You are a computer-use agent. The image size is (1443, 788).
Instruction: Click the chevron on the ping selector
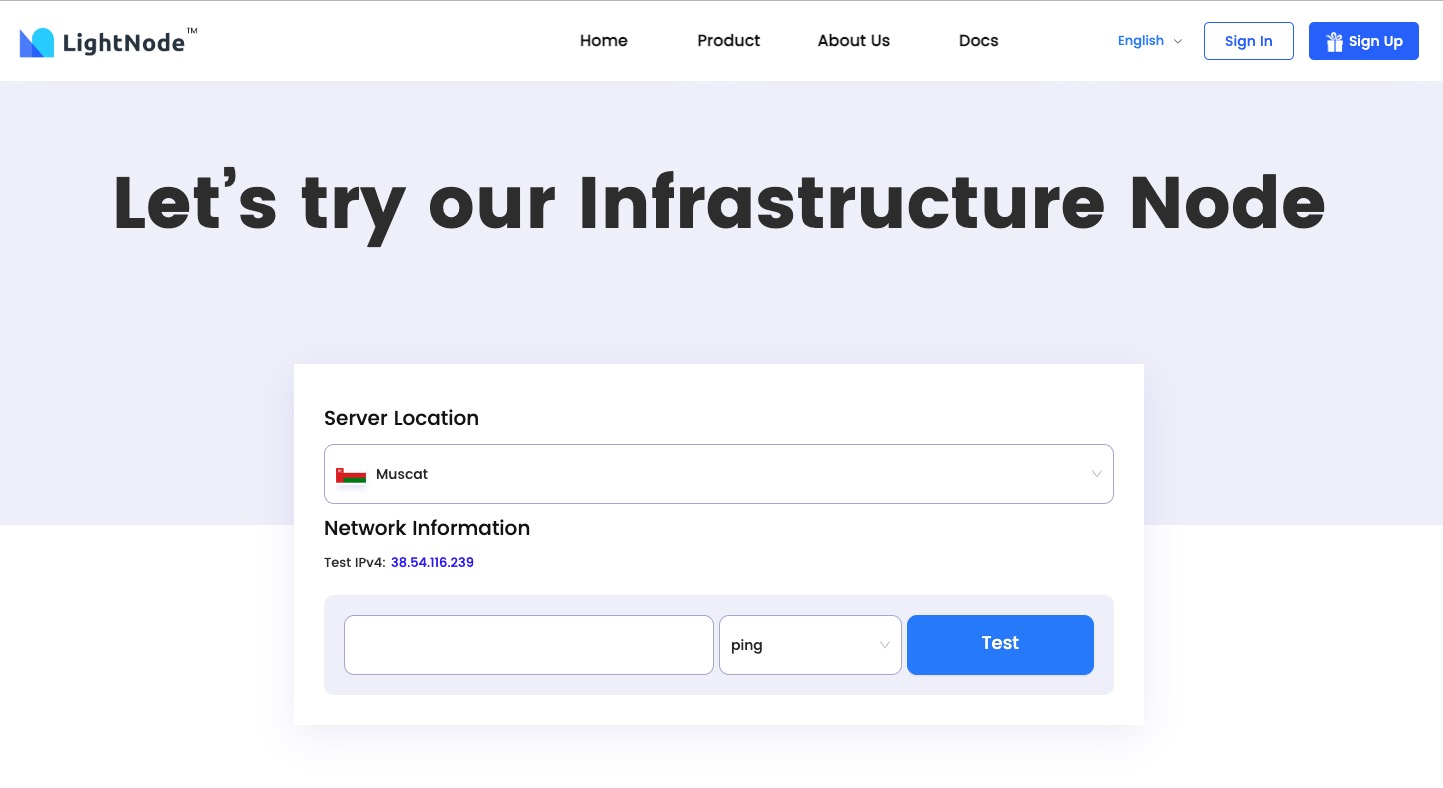(x=884, y=645)
